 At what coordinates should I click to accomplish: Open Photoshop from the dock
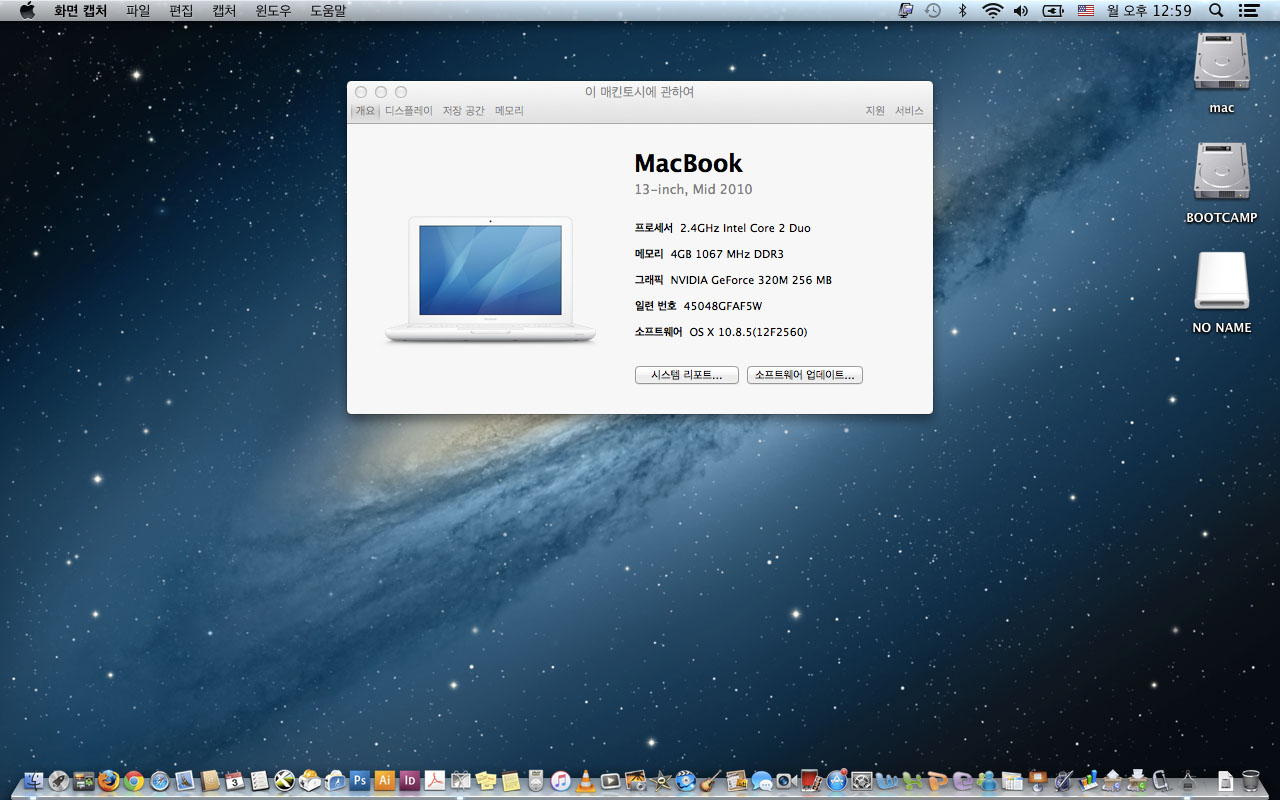point(360,781)
